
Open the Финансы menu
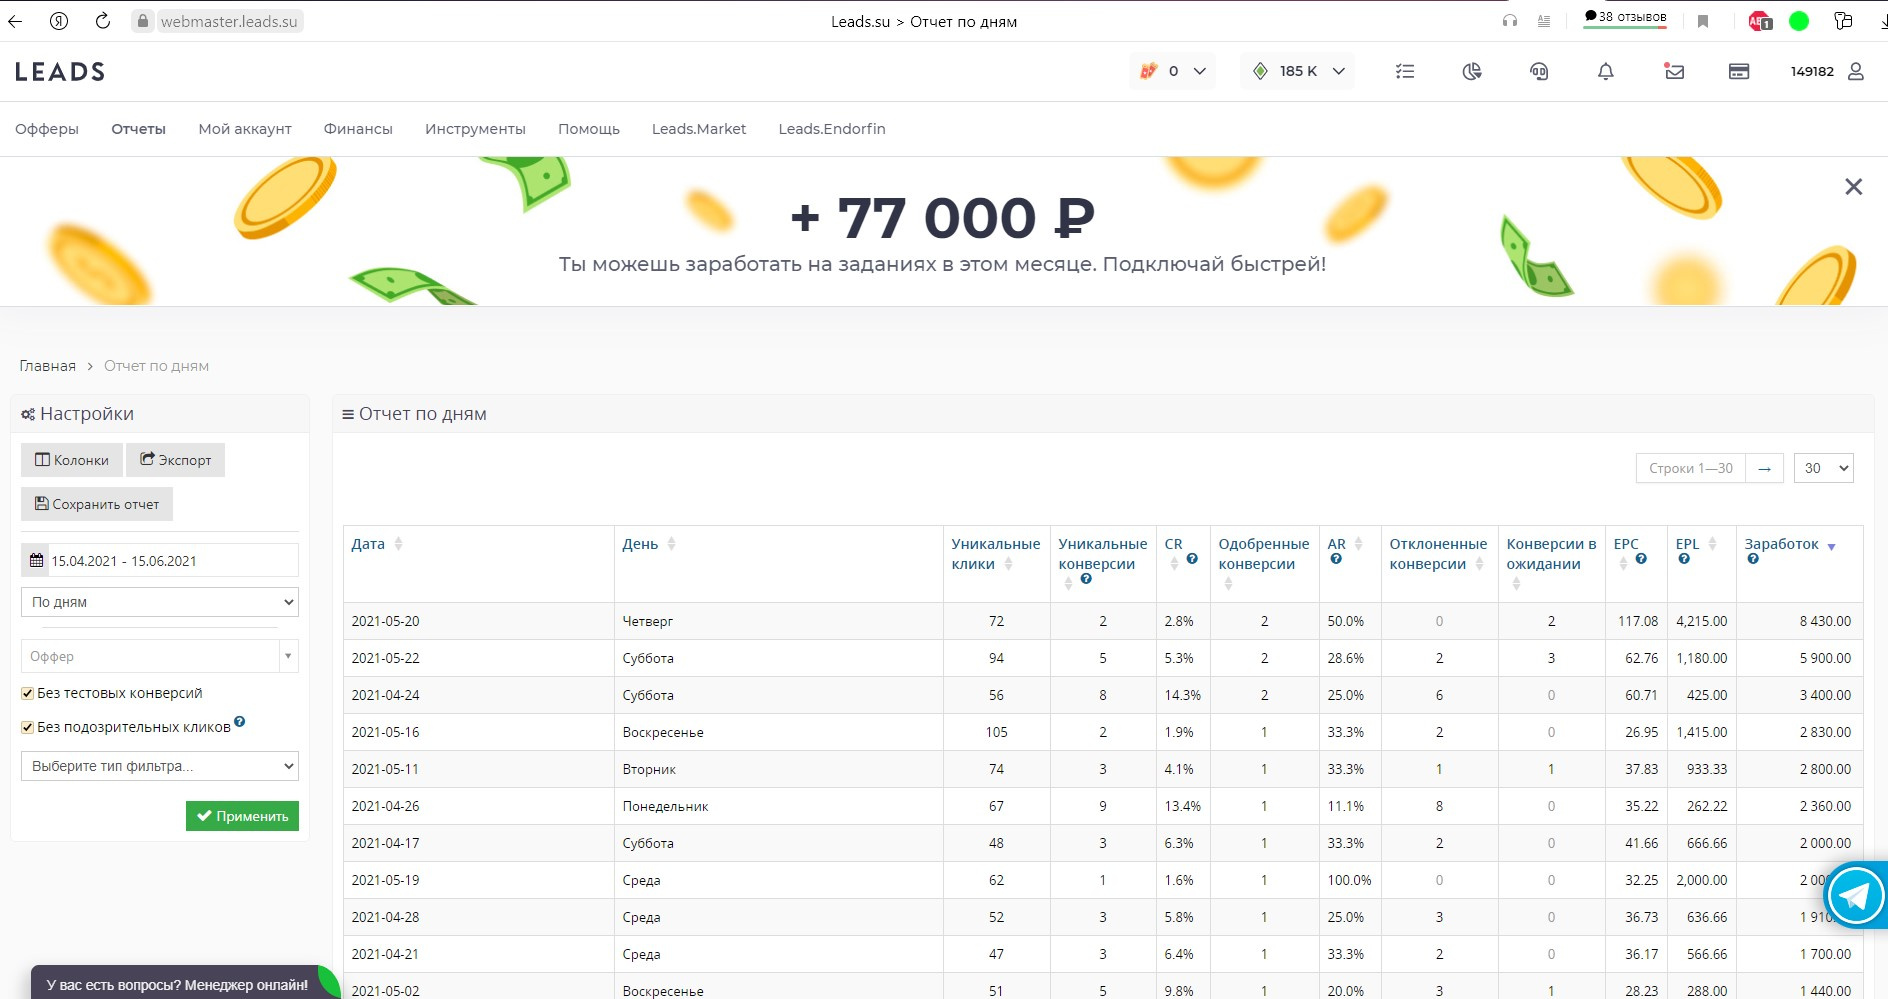pyautogui.click(x=358, y=129)
